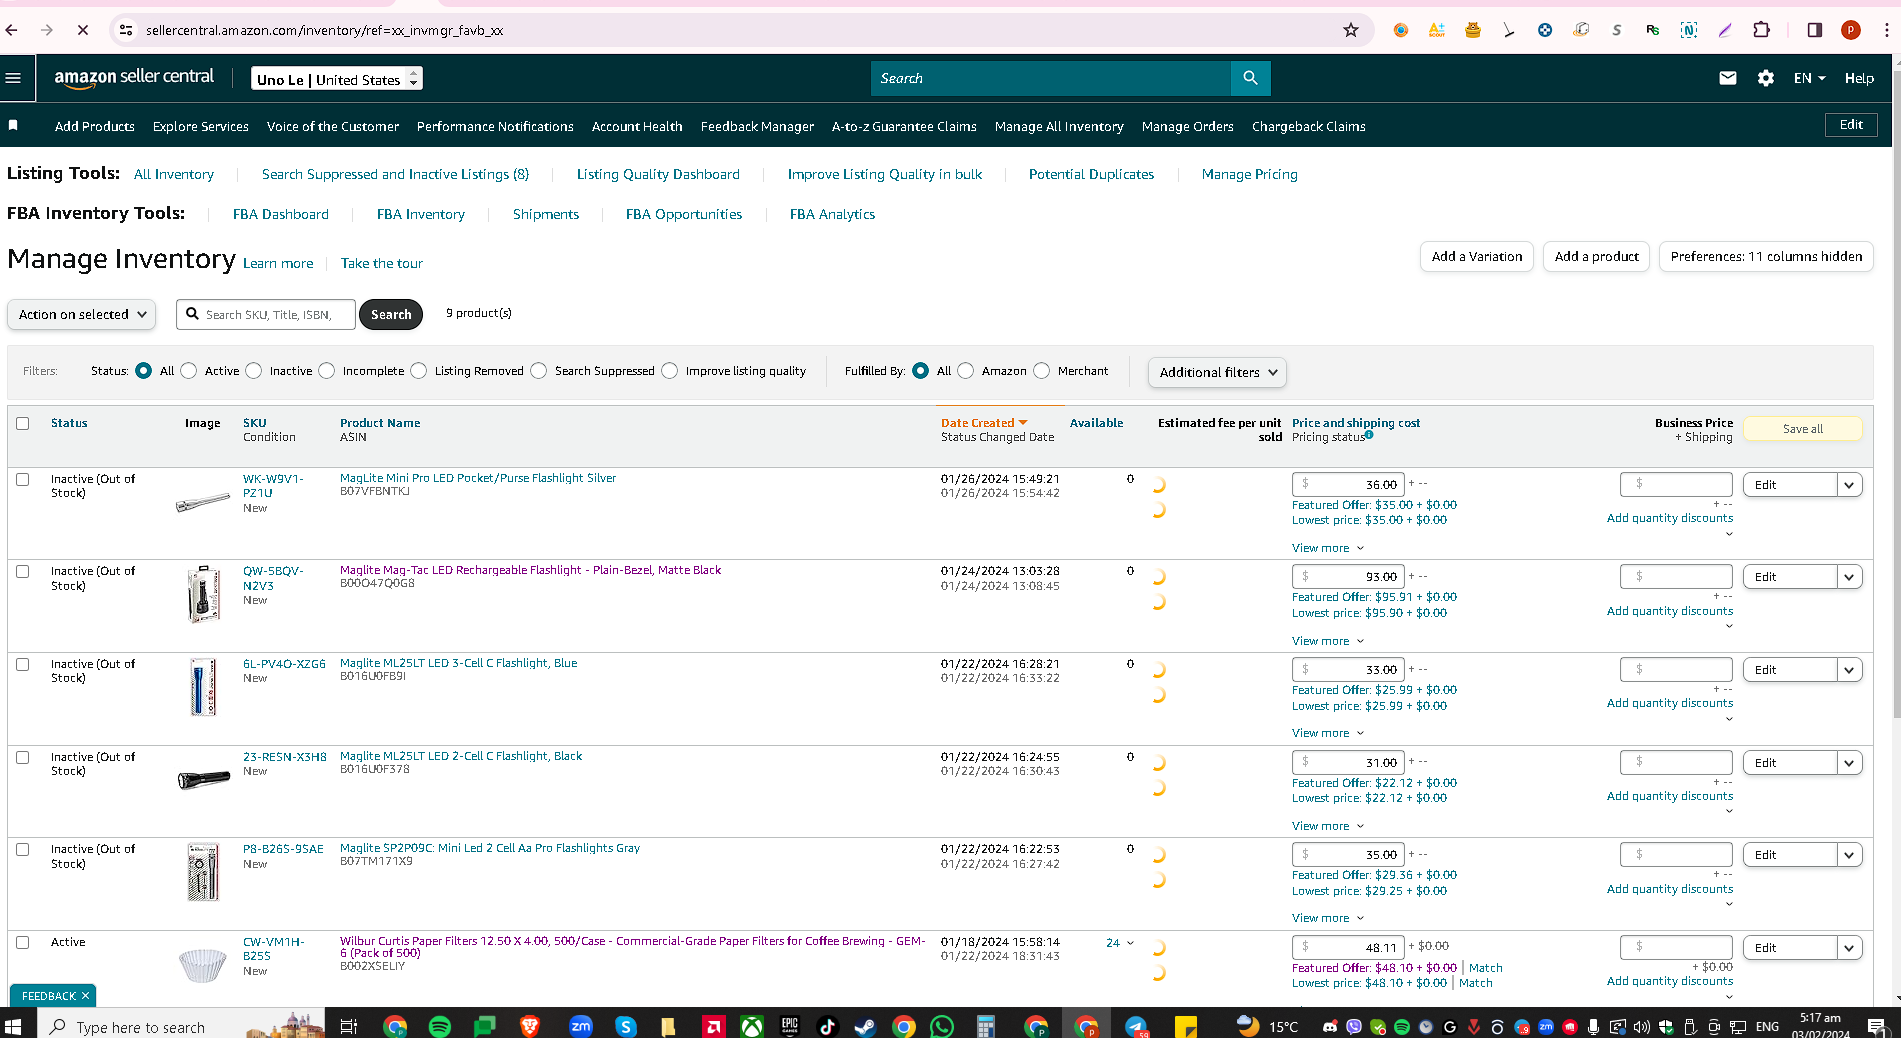Go back with the browser back arrow
The image size is (1901, 1038).
12,30
